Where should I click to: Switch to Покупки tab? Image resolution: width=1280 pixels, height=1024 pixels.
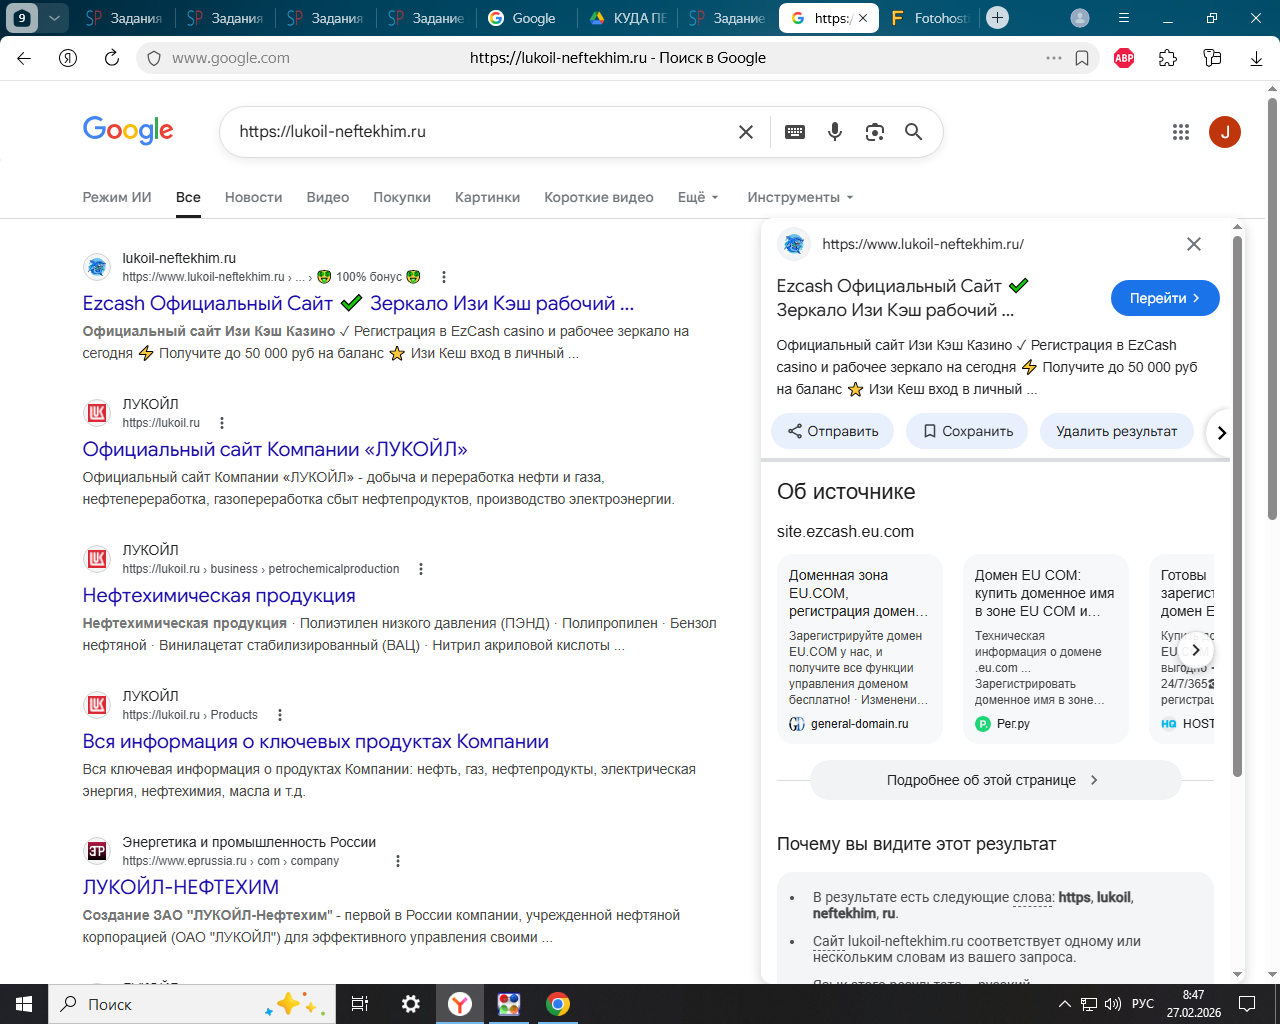[402, 197]
